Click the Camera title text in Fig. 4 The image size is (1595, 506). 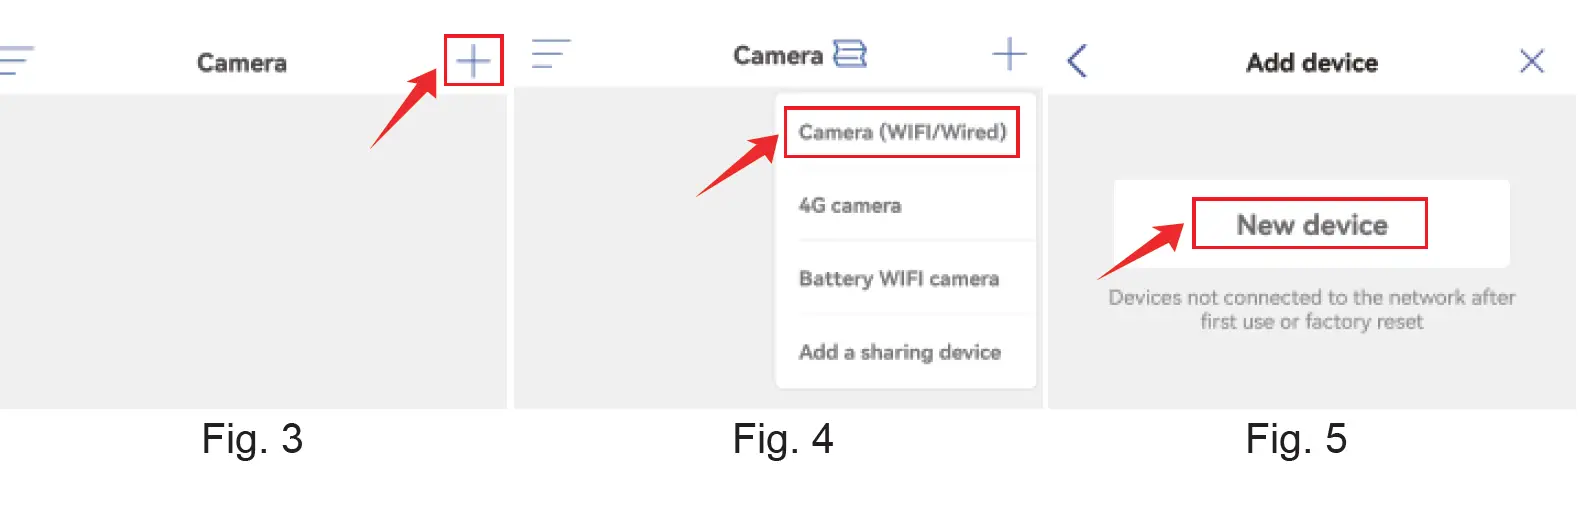coord(778,55)
